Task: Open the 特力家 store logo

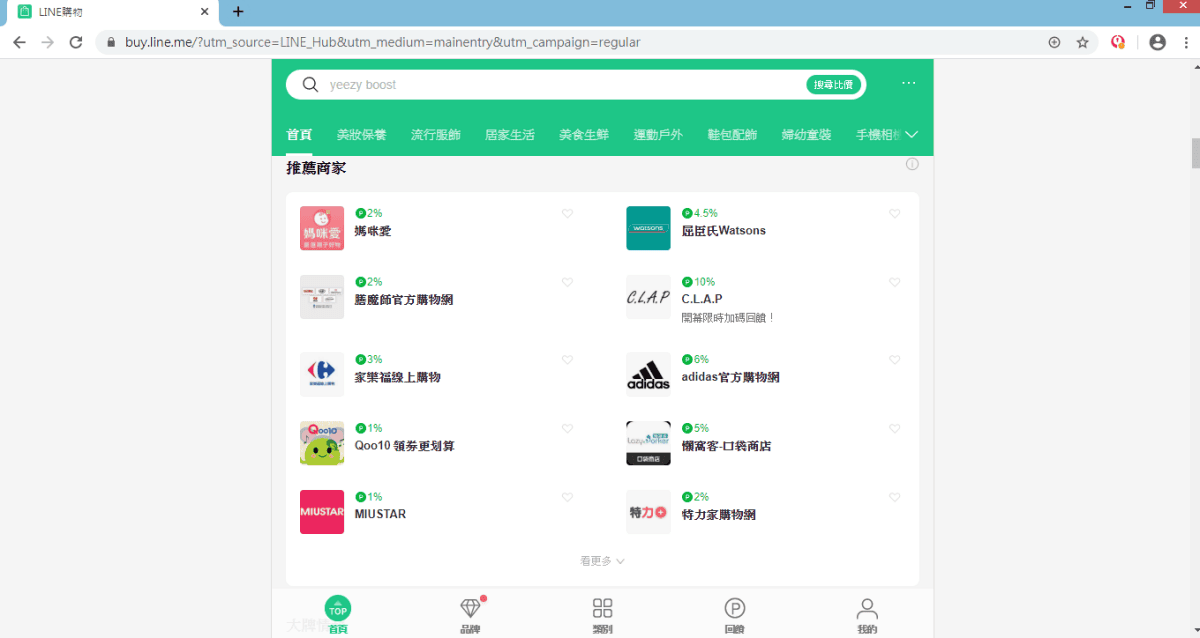Action: click(x=648, y=512)
